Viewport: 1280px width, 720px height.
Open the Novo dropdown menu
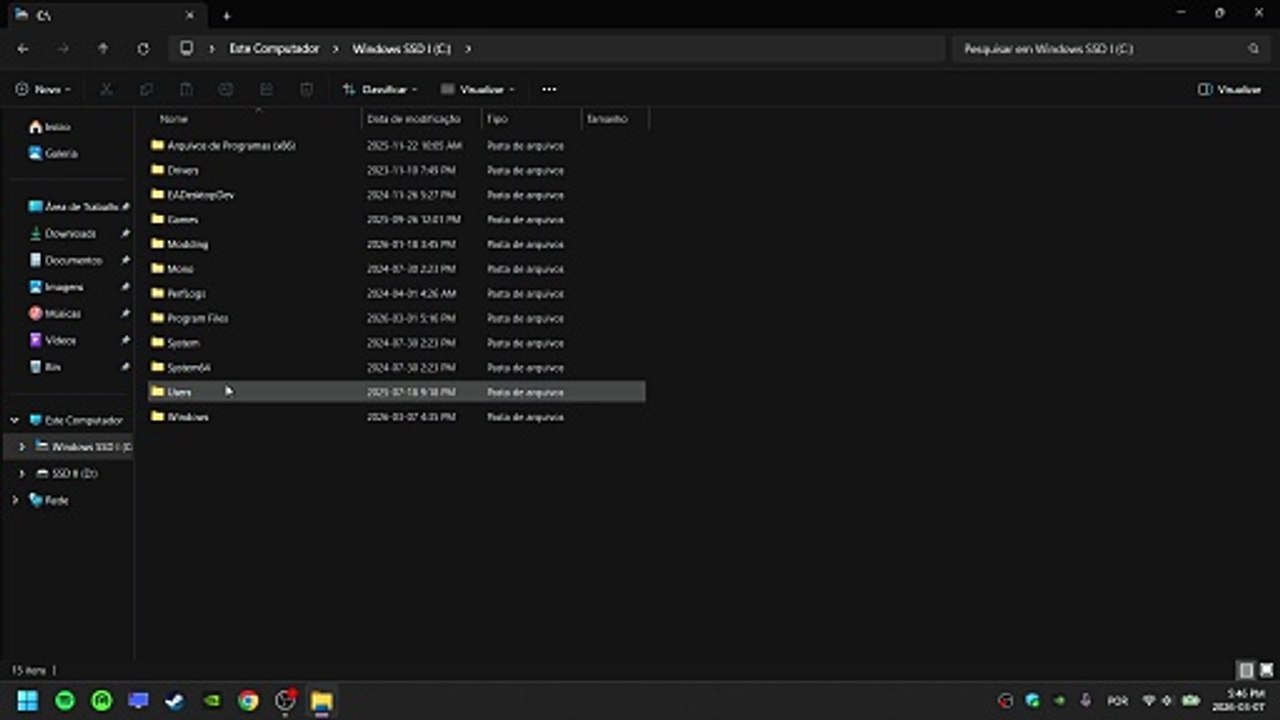43,89
